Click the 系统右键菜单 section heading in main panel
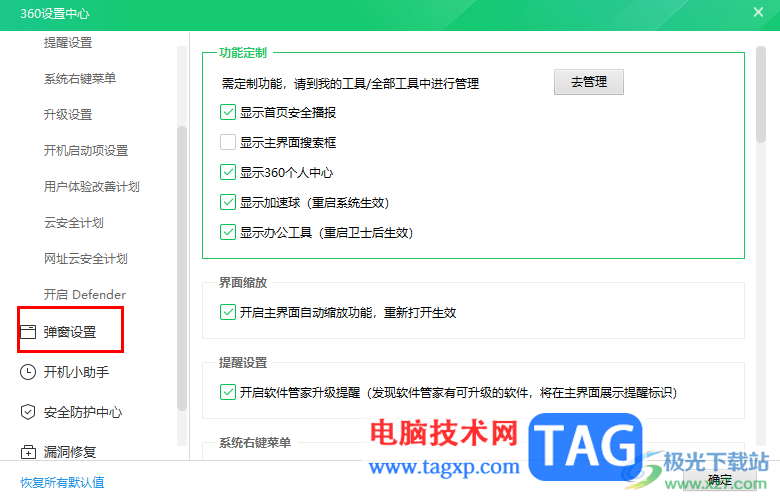This screenshot has width=780, height=500. [255, 442]
